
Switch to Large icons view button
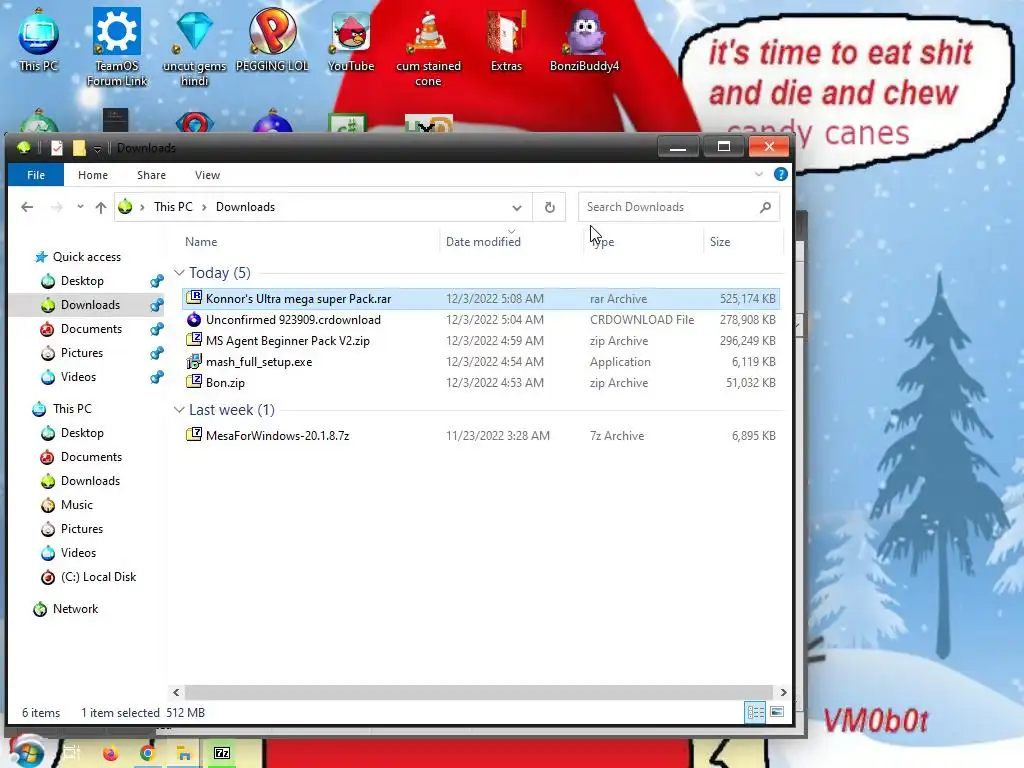pos(777,712)
